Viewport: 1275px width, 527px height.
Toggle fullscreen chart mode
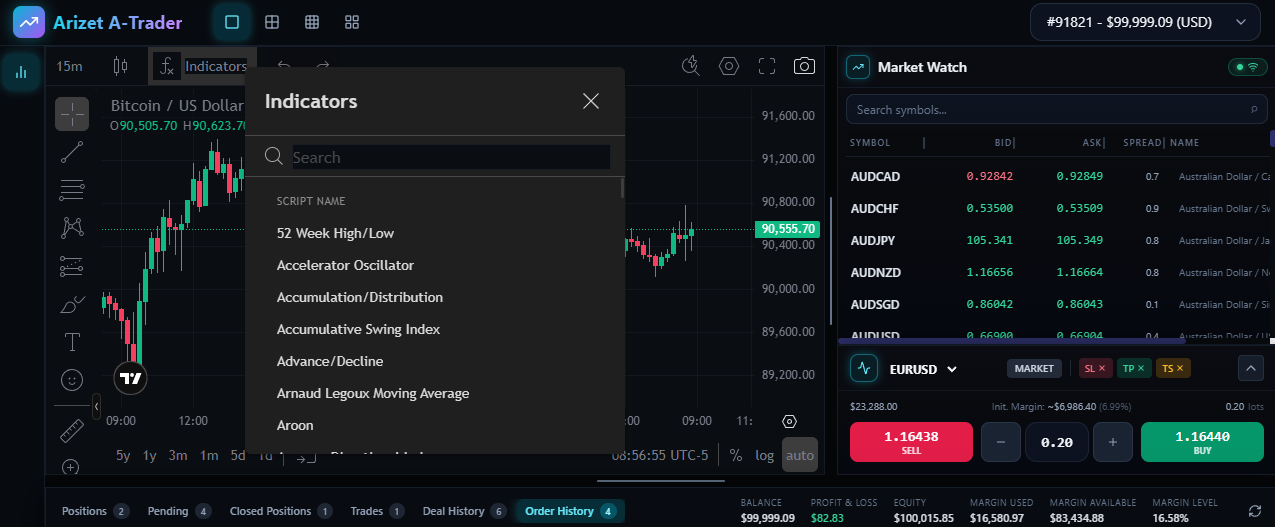(x=767, y=66)
